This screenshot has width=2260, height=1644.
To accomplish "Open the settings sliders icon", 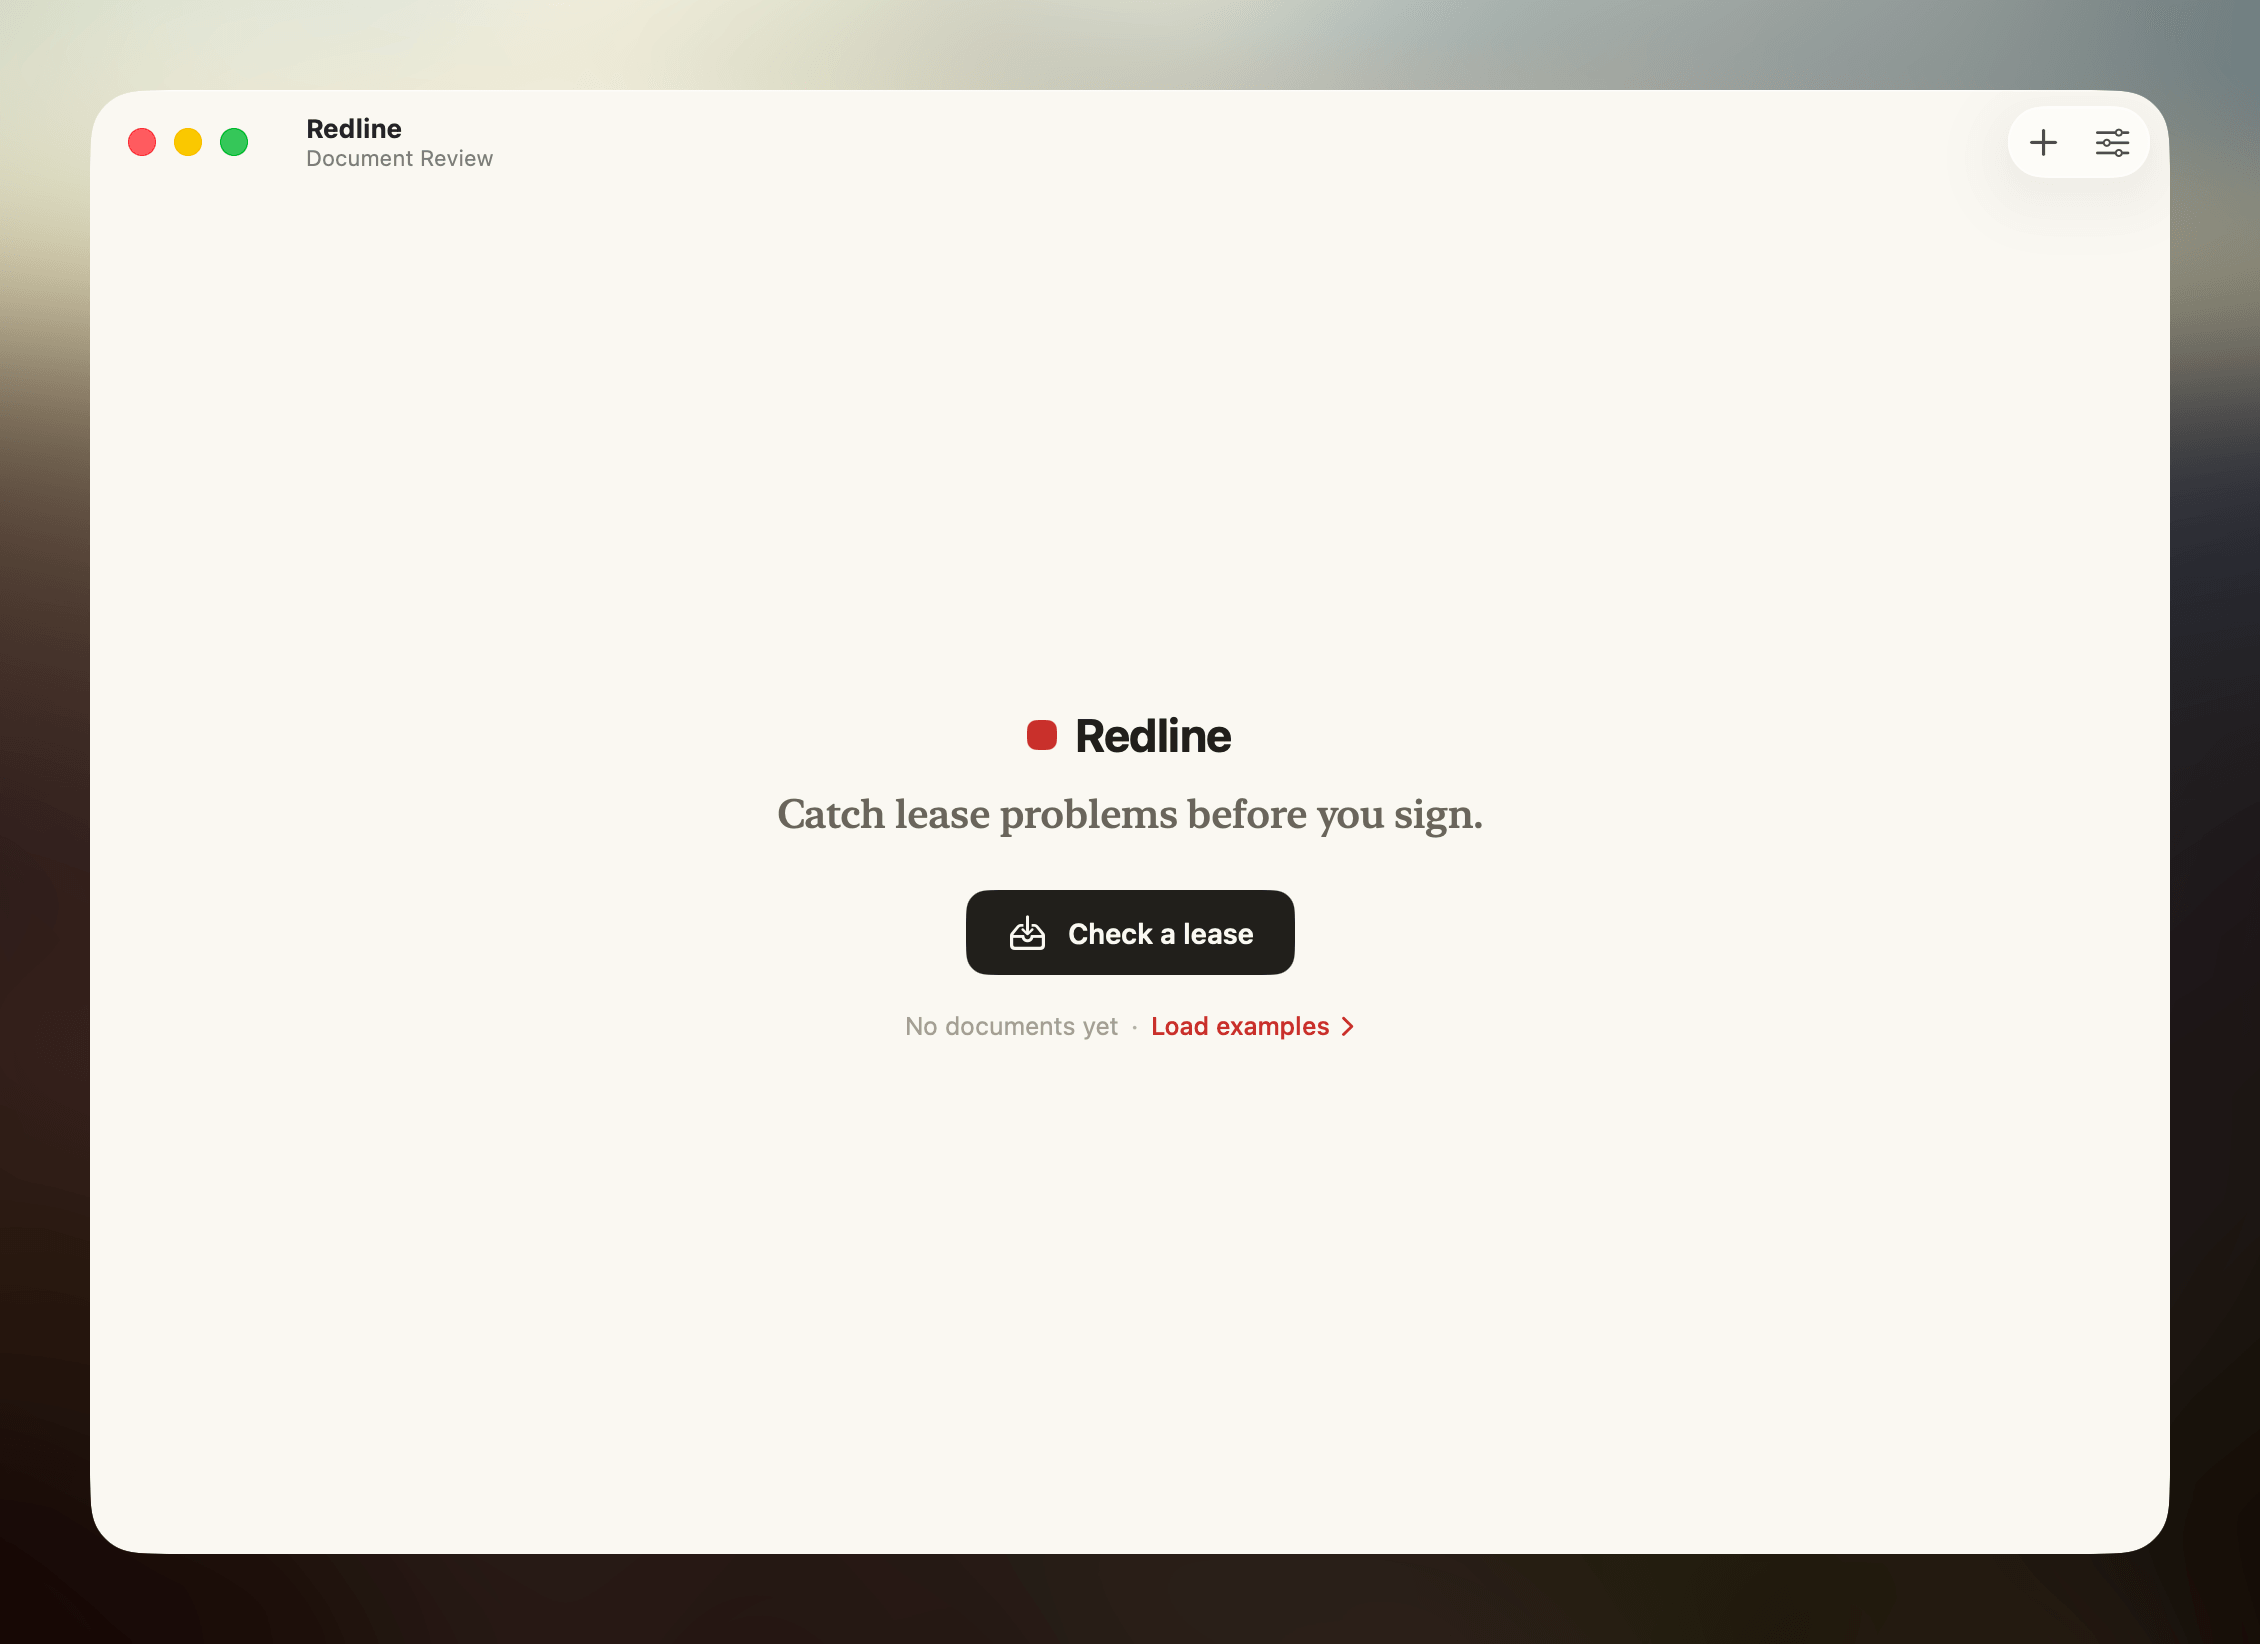I will [2112, 143].
